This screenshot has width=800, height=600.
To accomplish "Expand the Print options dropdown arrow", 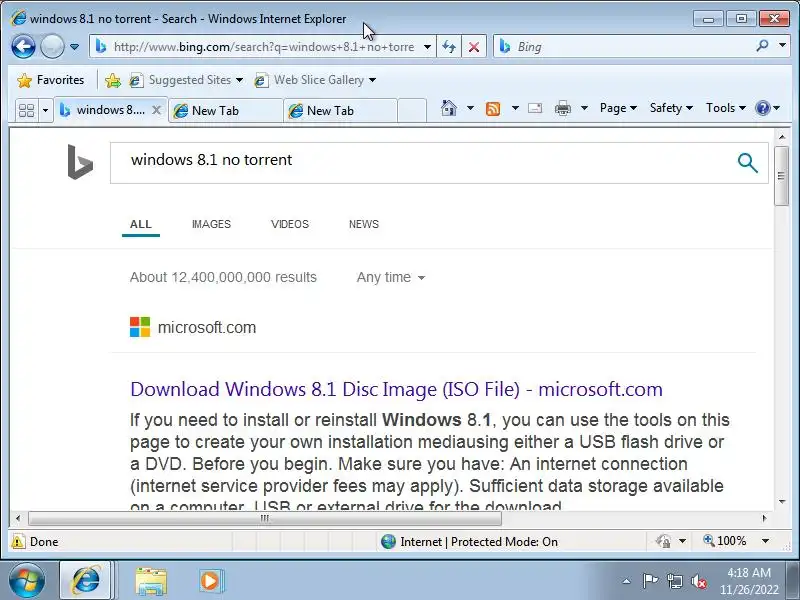I will [x=585, y=108].
